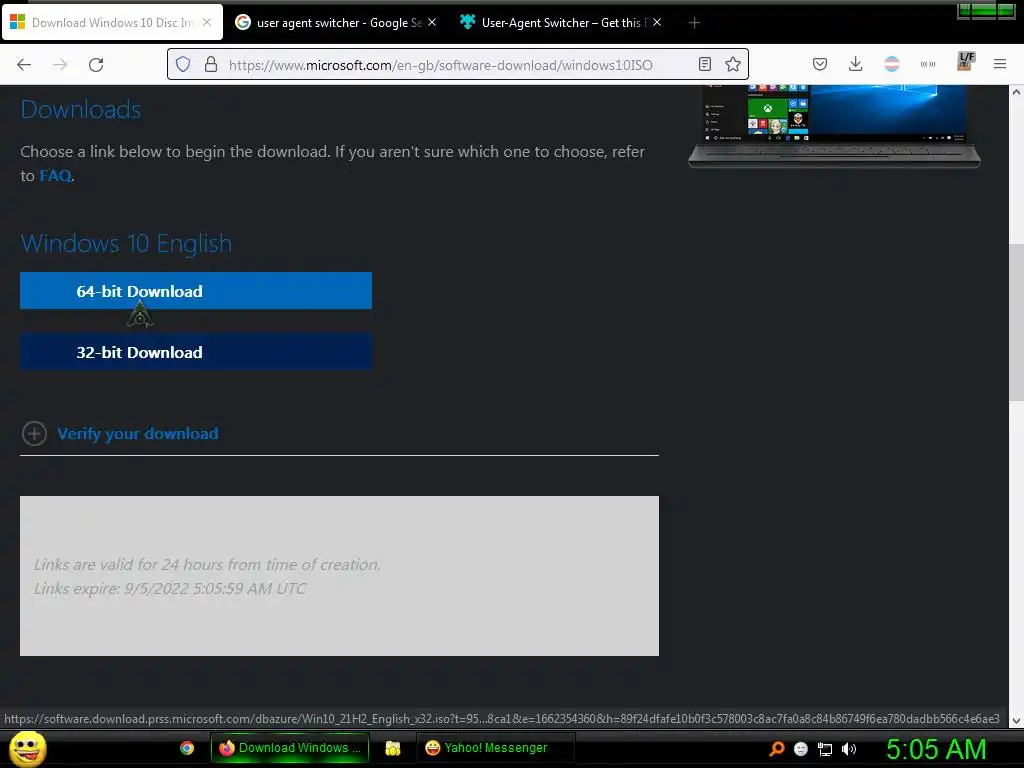Image resolution: width=1024 pixels, height=768 pixels.
Task: Click Links are valid for 24 hours text
Action: point(207,564)
